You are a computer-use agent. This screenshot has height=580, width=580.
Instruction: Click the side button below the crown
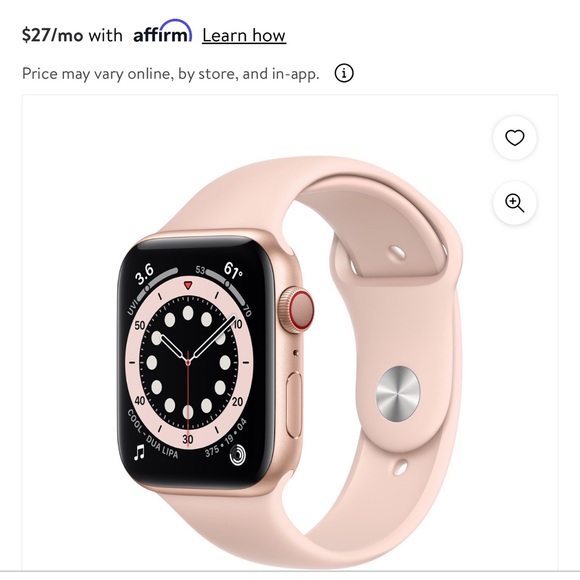pos(294,404)
